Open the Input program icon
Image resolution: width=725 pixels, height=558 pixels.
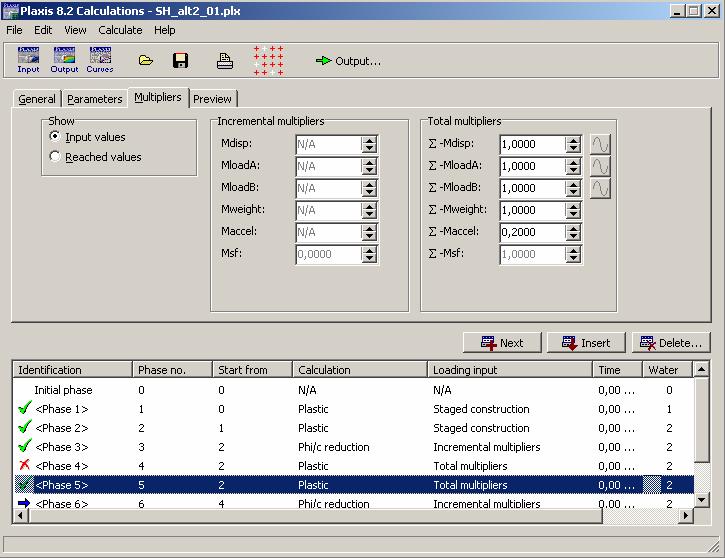point(28,60)
